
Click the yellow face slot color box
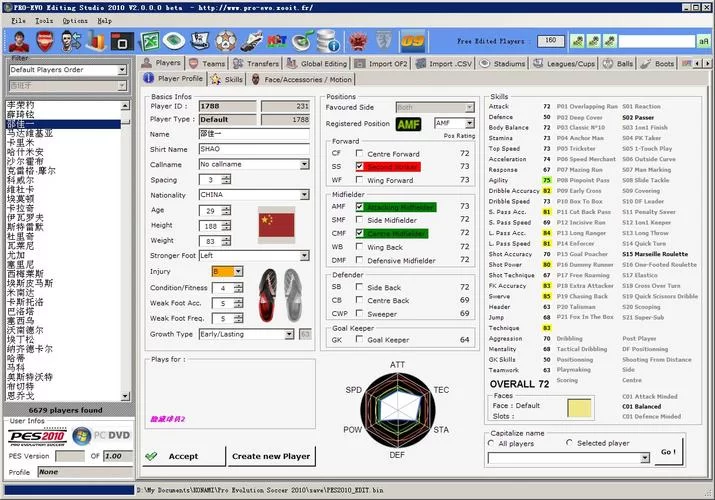[581, 407]
